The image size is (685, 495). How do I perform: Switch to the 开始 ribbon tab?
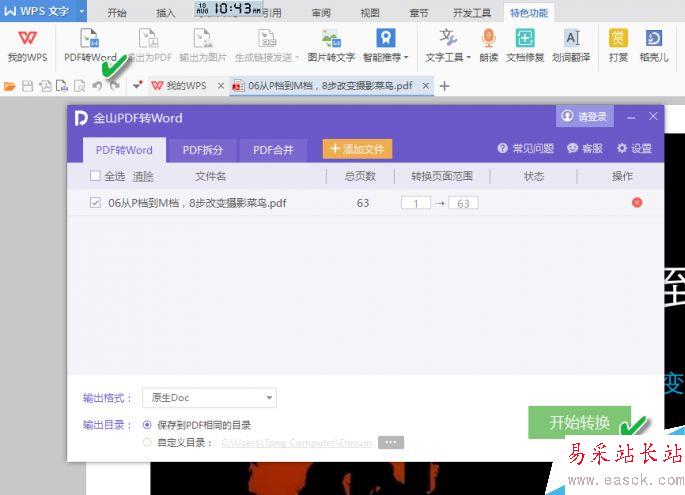pyautogui.click(x=117, y=13)
